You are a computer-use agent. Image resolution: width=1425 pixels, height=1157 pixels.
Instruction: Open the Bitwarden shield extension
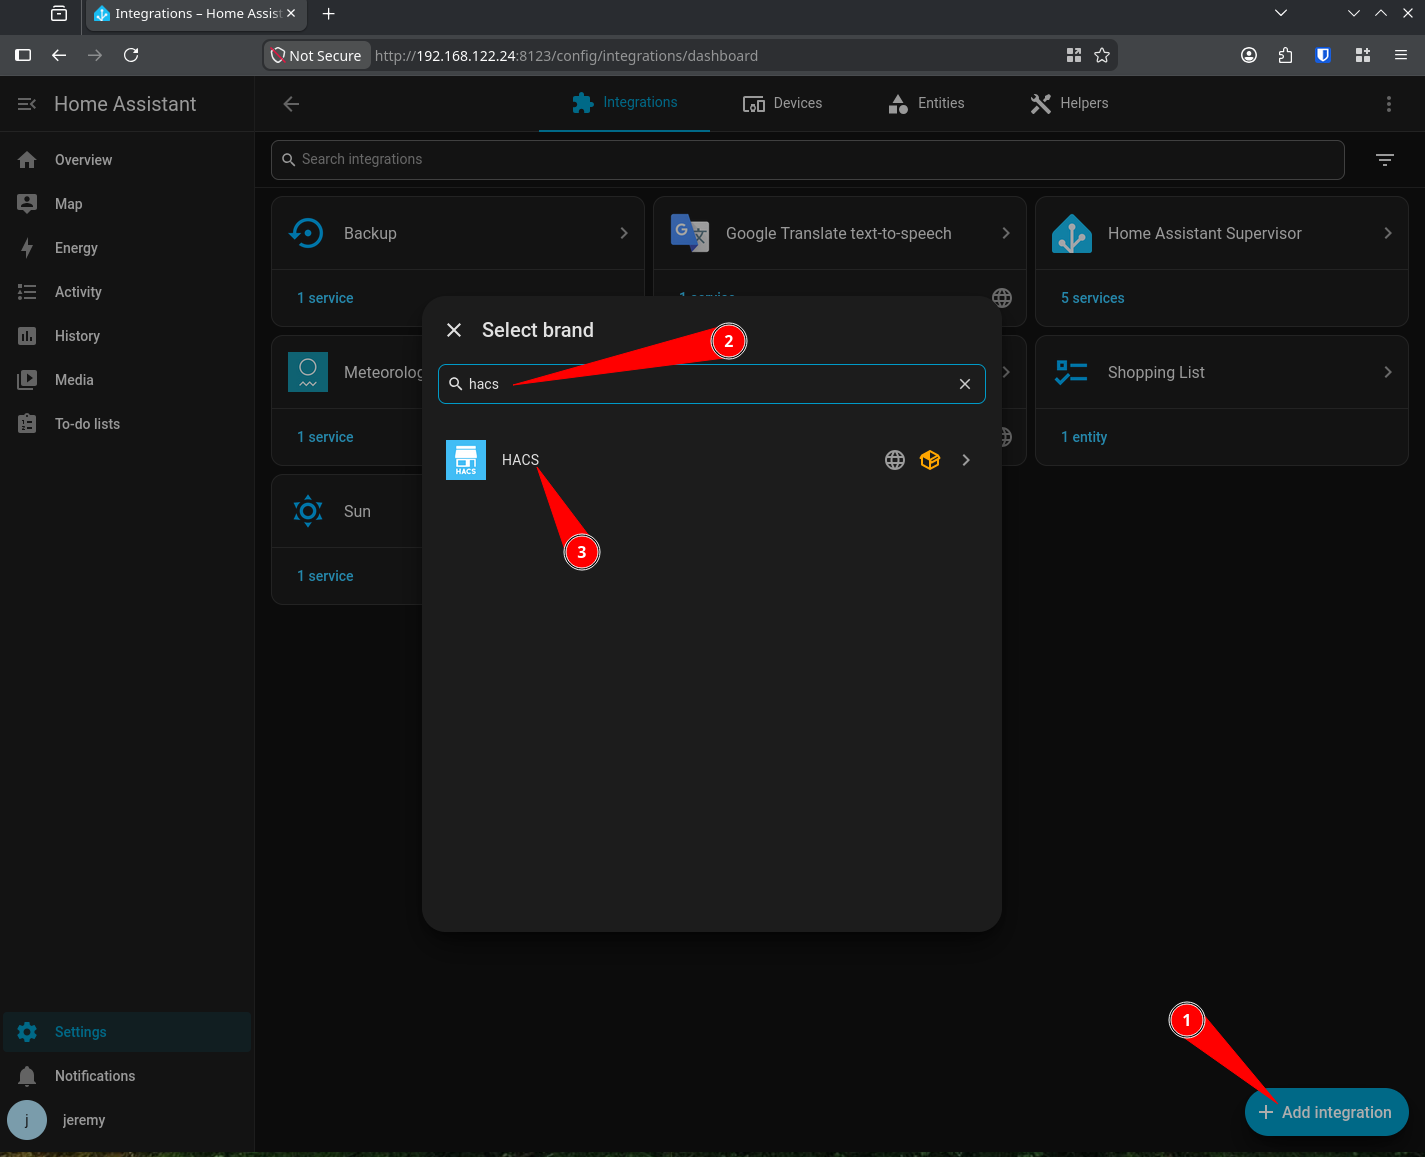(1323, 55)
